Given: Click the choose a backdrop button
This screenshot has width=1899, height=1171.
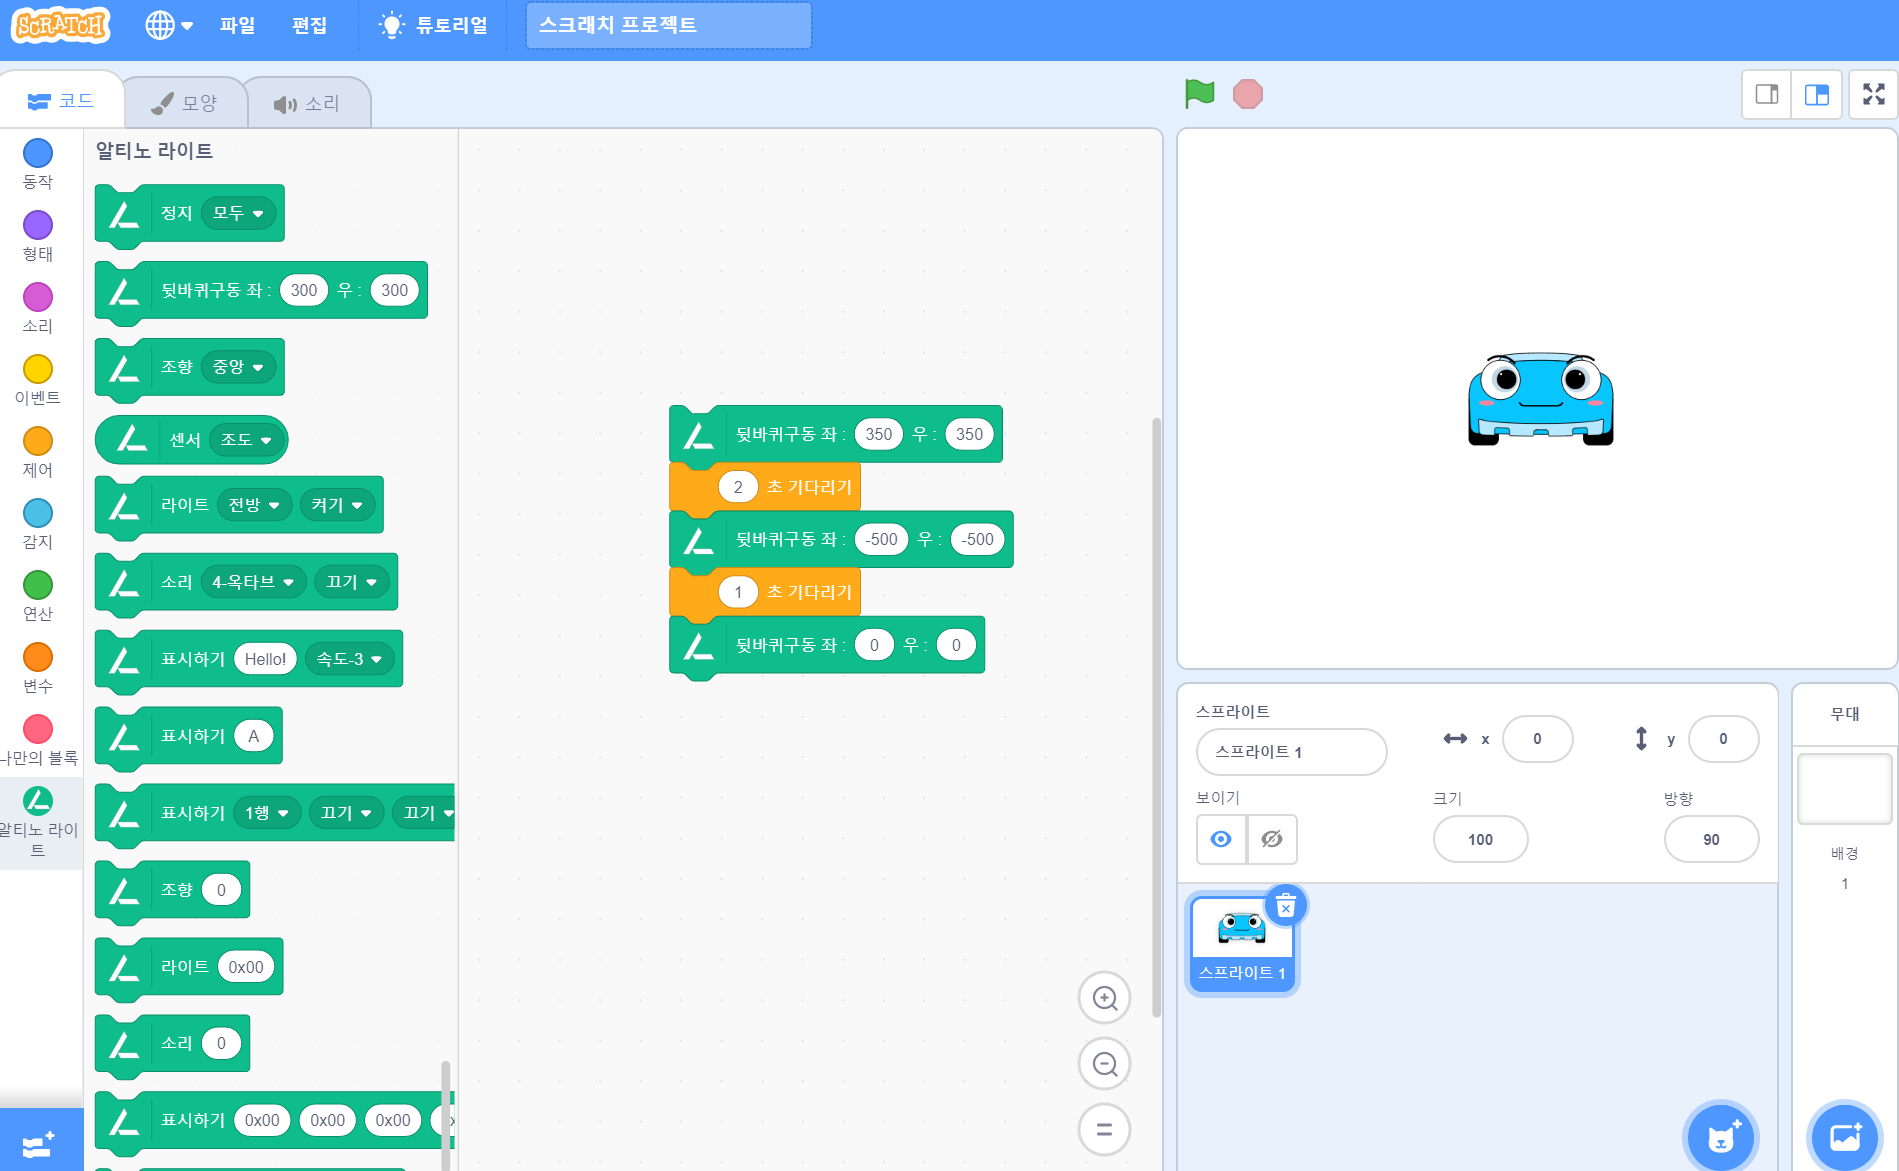Looking at the screenshot, I should tap(1845, 1137).
